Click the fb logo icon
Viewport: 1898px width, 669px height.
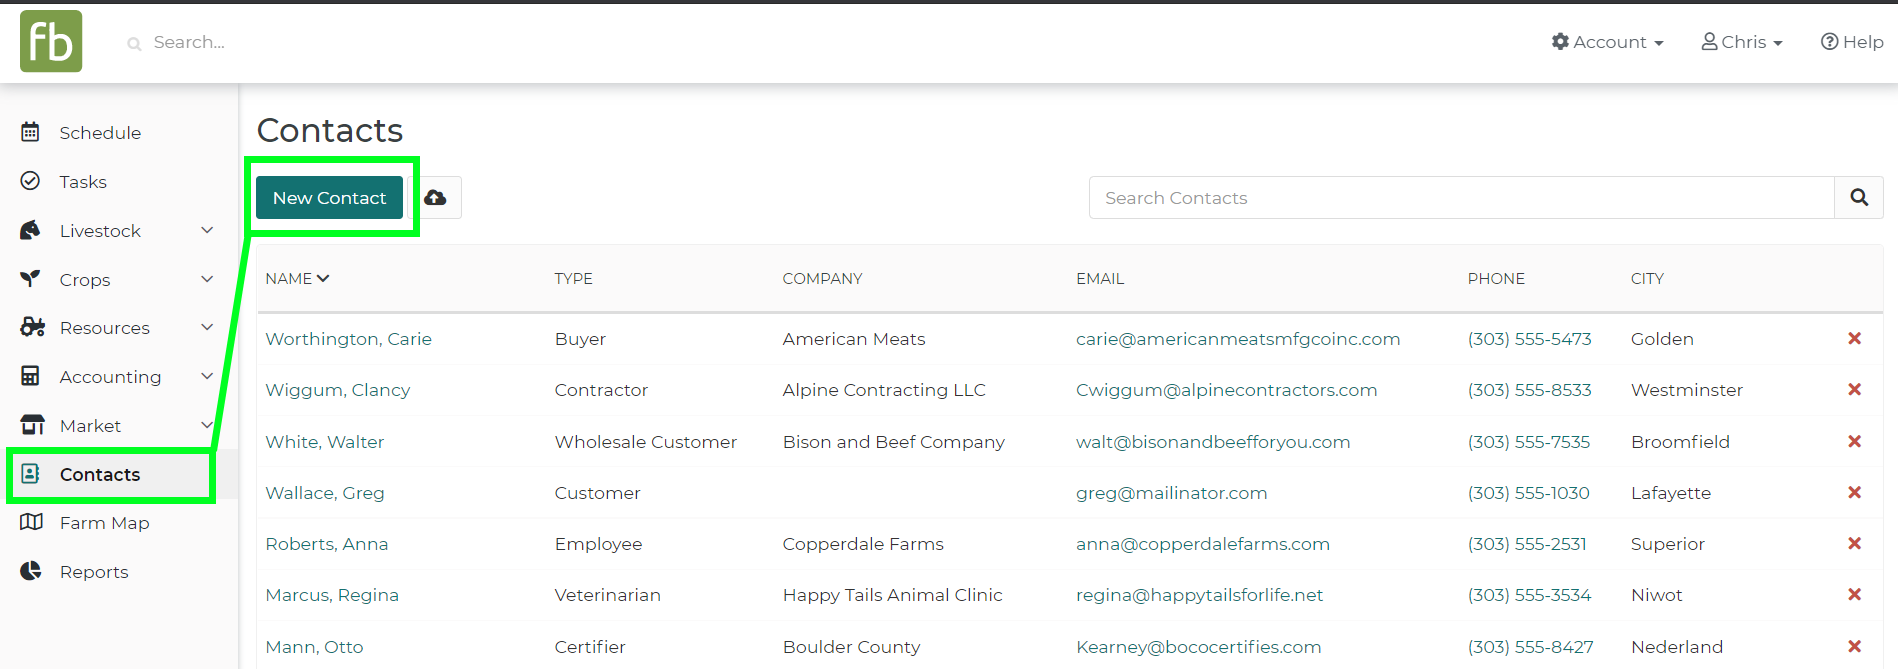[51, 42]
